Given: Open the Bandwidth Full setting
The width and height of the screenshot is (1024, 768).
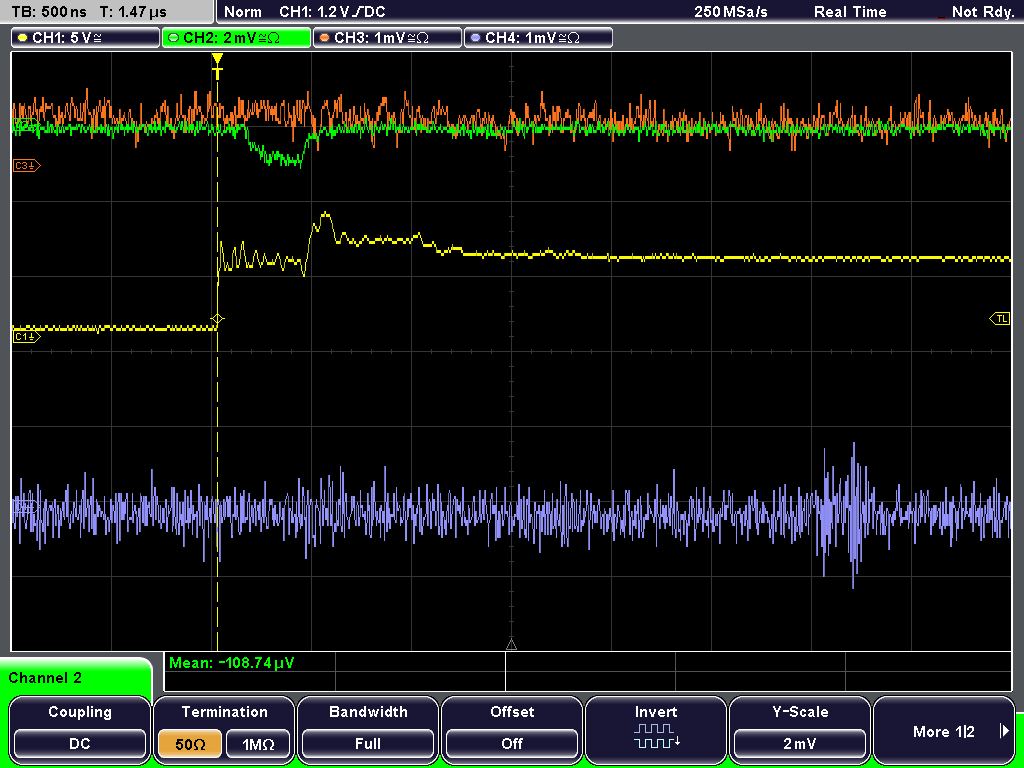Looking at the screenshot, I should (368, 729).
